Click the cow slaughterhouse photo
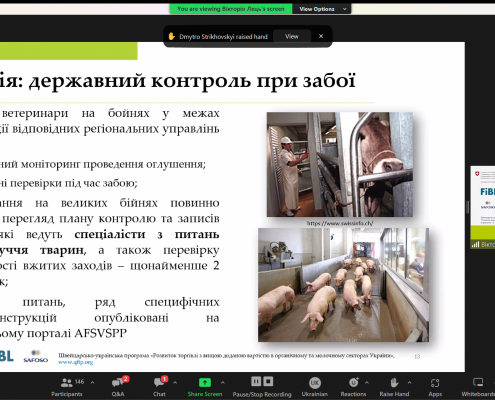The width and height of the screenshot is (495, 400). point(340,164)
